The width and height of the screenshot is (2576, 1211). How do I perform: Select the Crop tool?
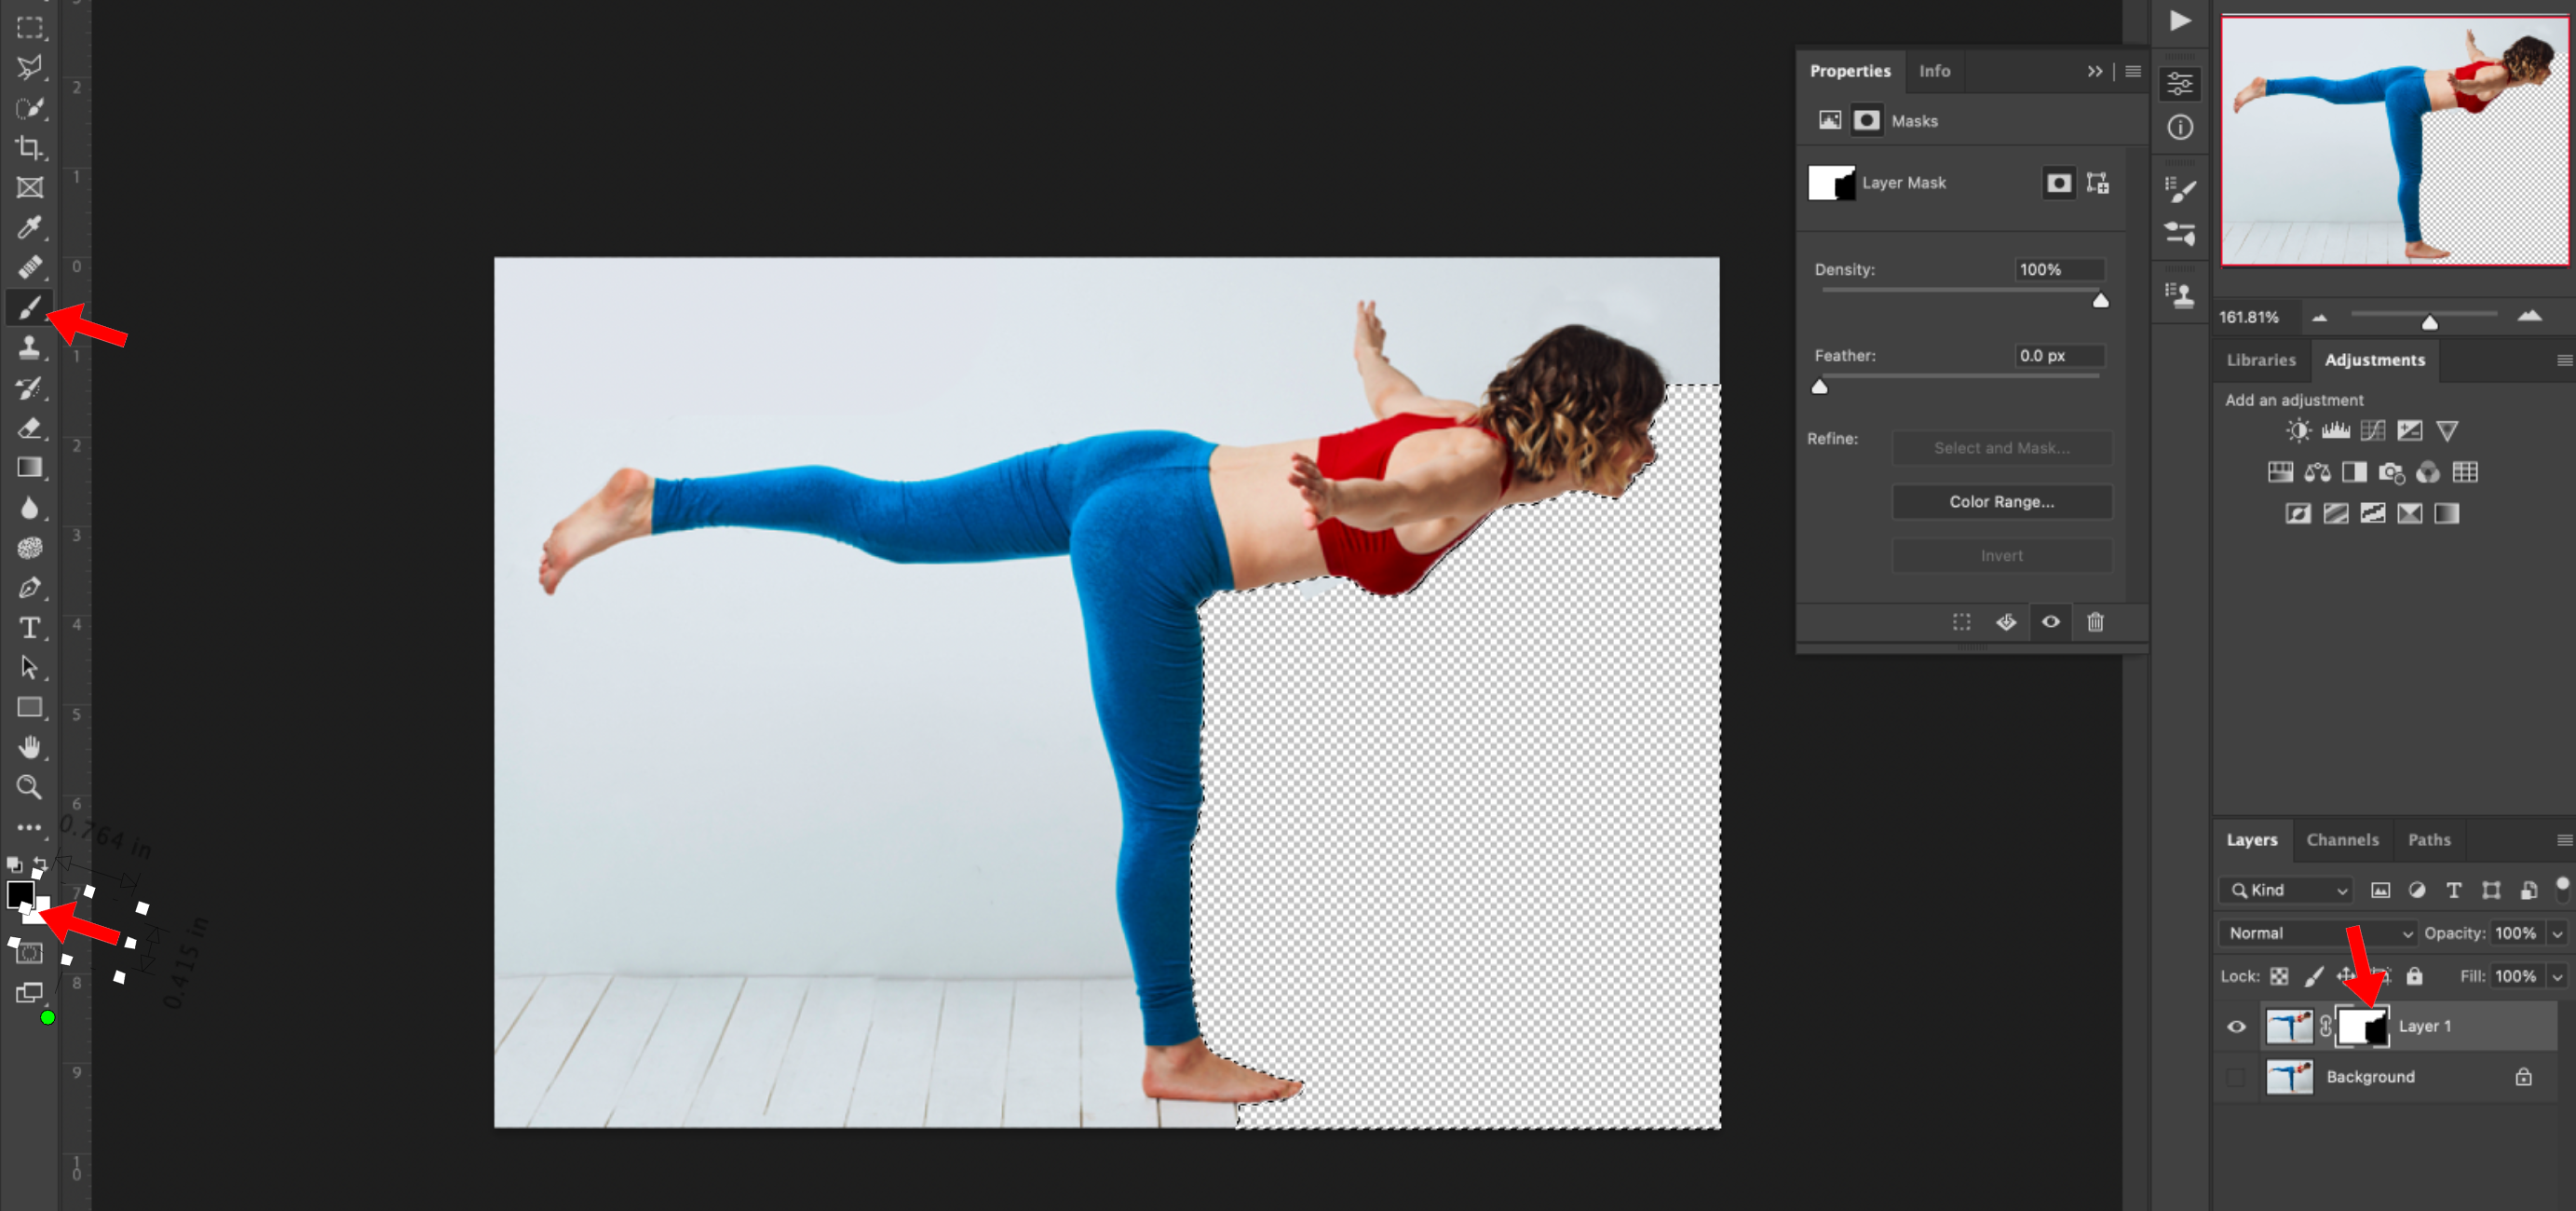click(x=29, y=148)
